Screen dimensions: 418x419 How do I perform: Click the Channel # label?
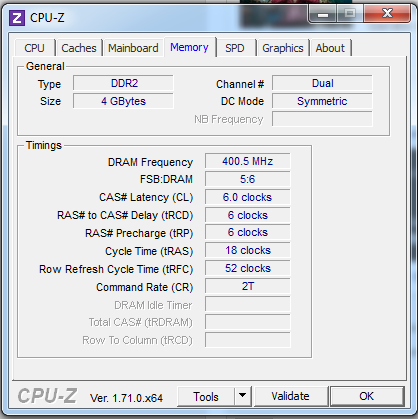240,84
